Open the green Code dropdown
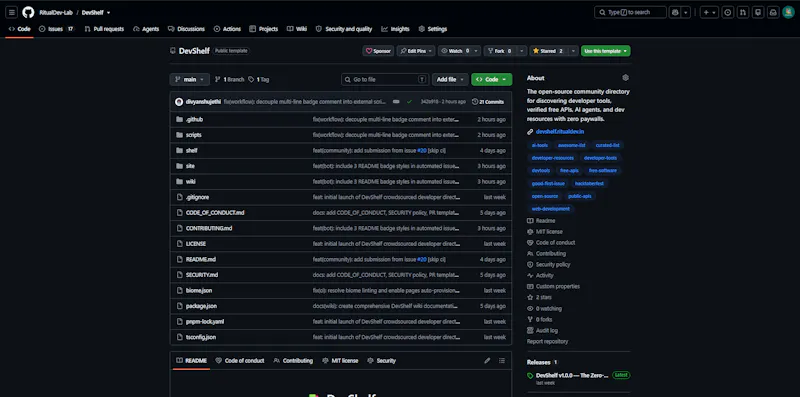The height and width of the screenshot is (397, 800). click(x=491, y=79)
